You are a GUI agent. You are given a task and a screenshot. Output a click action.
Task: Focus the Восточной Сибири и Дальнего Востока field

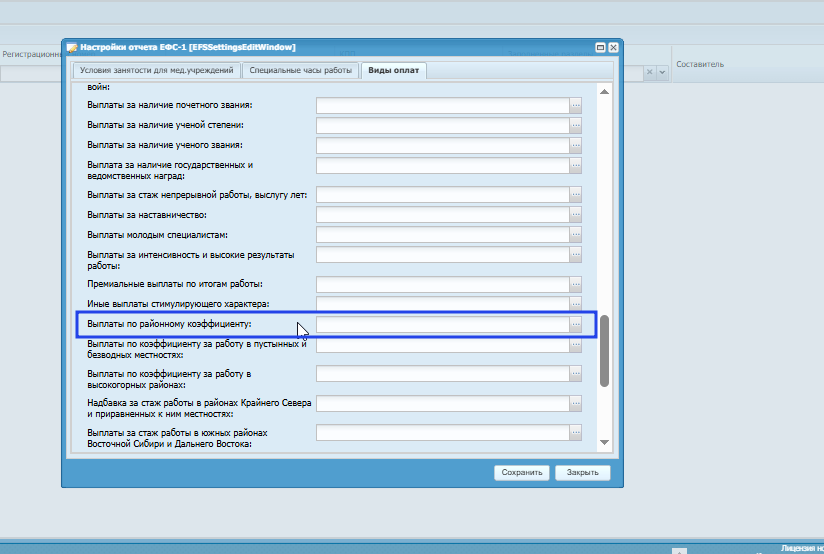[x=443, y=433]
